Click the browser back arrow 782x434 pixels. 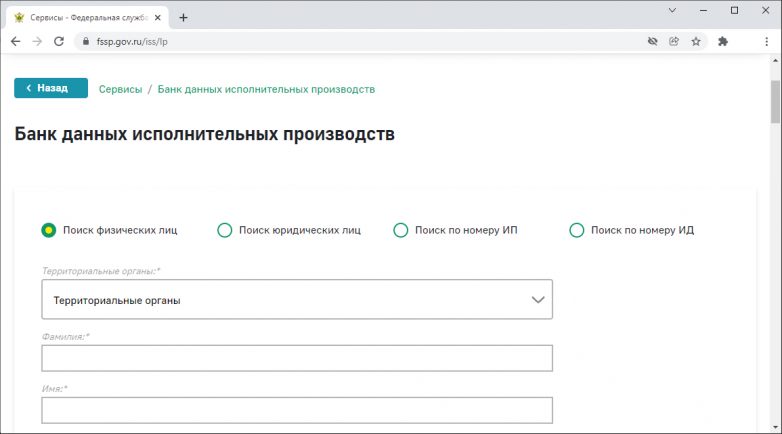[15, 41]
